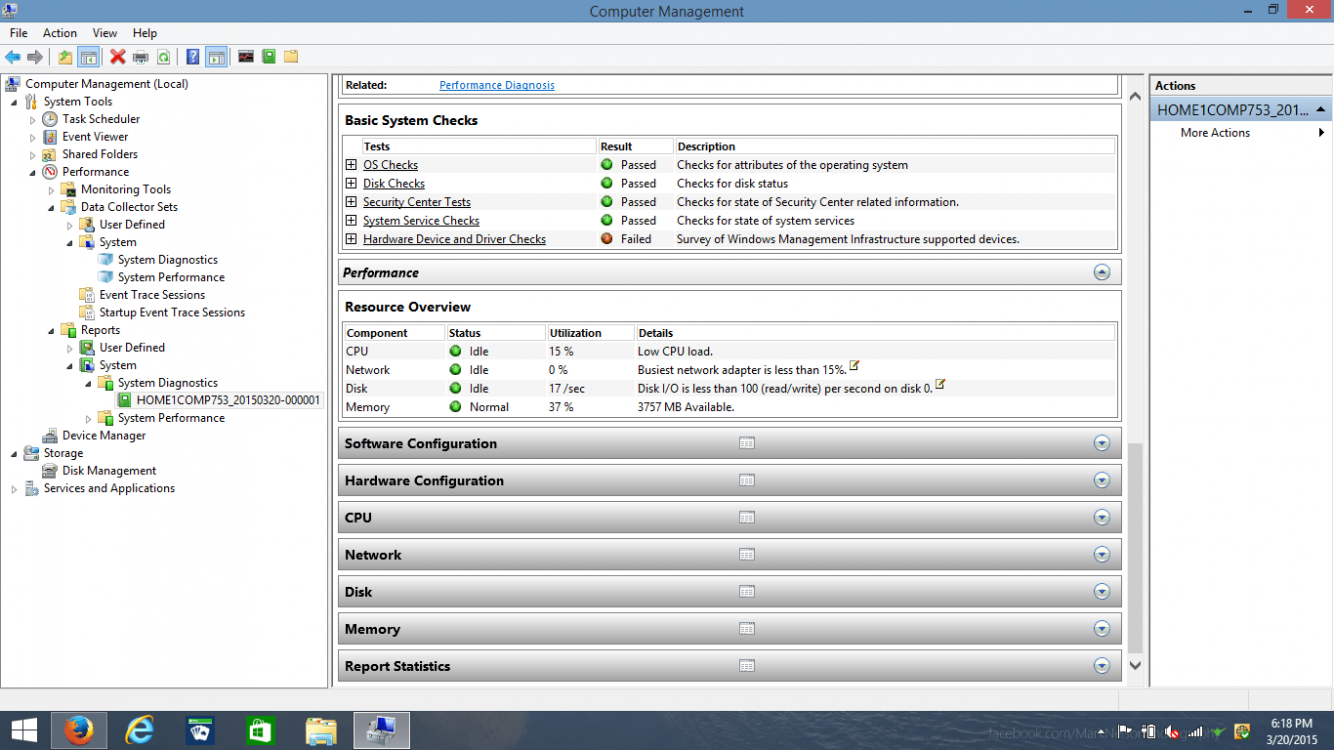This screenshot has width=1334, height=750.
Task: Open the View menu
Action: 105,33
